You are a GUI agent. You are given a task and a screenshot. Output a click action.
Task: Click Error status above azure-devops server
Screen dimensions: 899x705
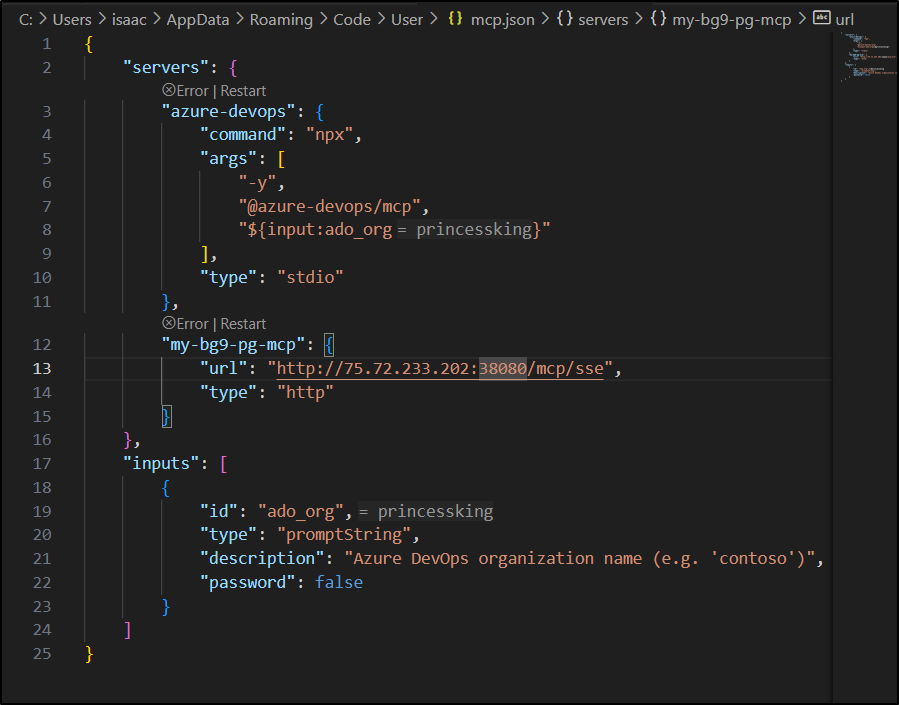pos(185,90)
